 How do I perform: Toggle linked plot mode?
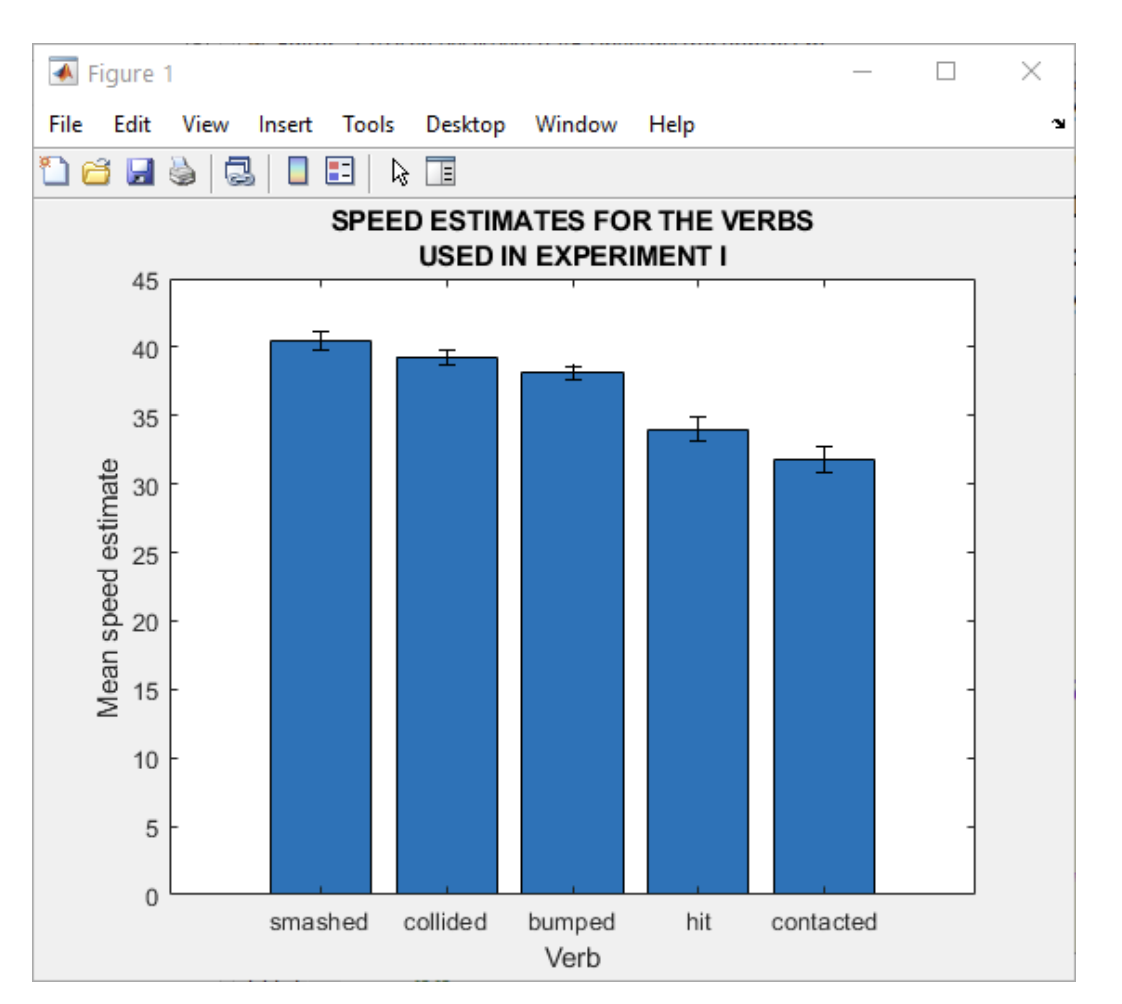tap(240, 172)
